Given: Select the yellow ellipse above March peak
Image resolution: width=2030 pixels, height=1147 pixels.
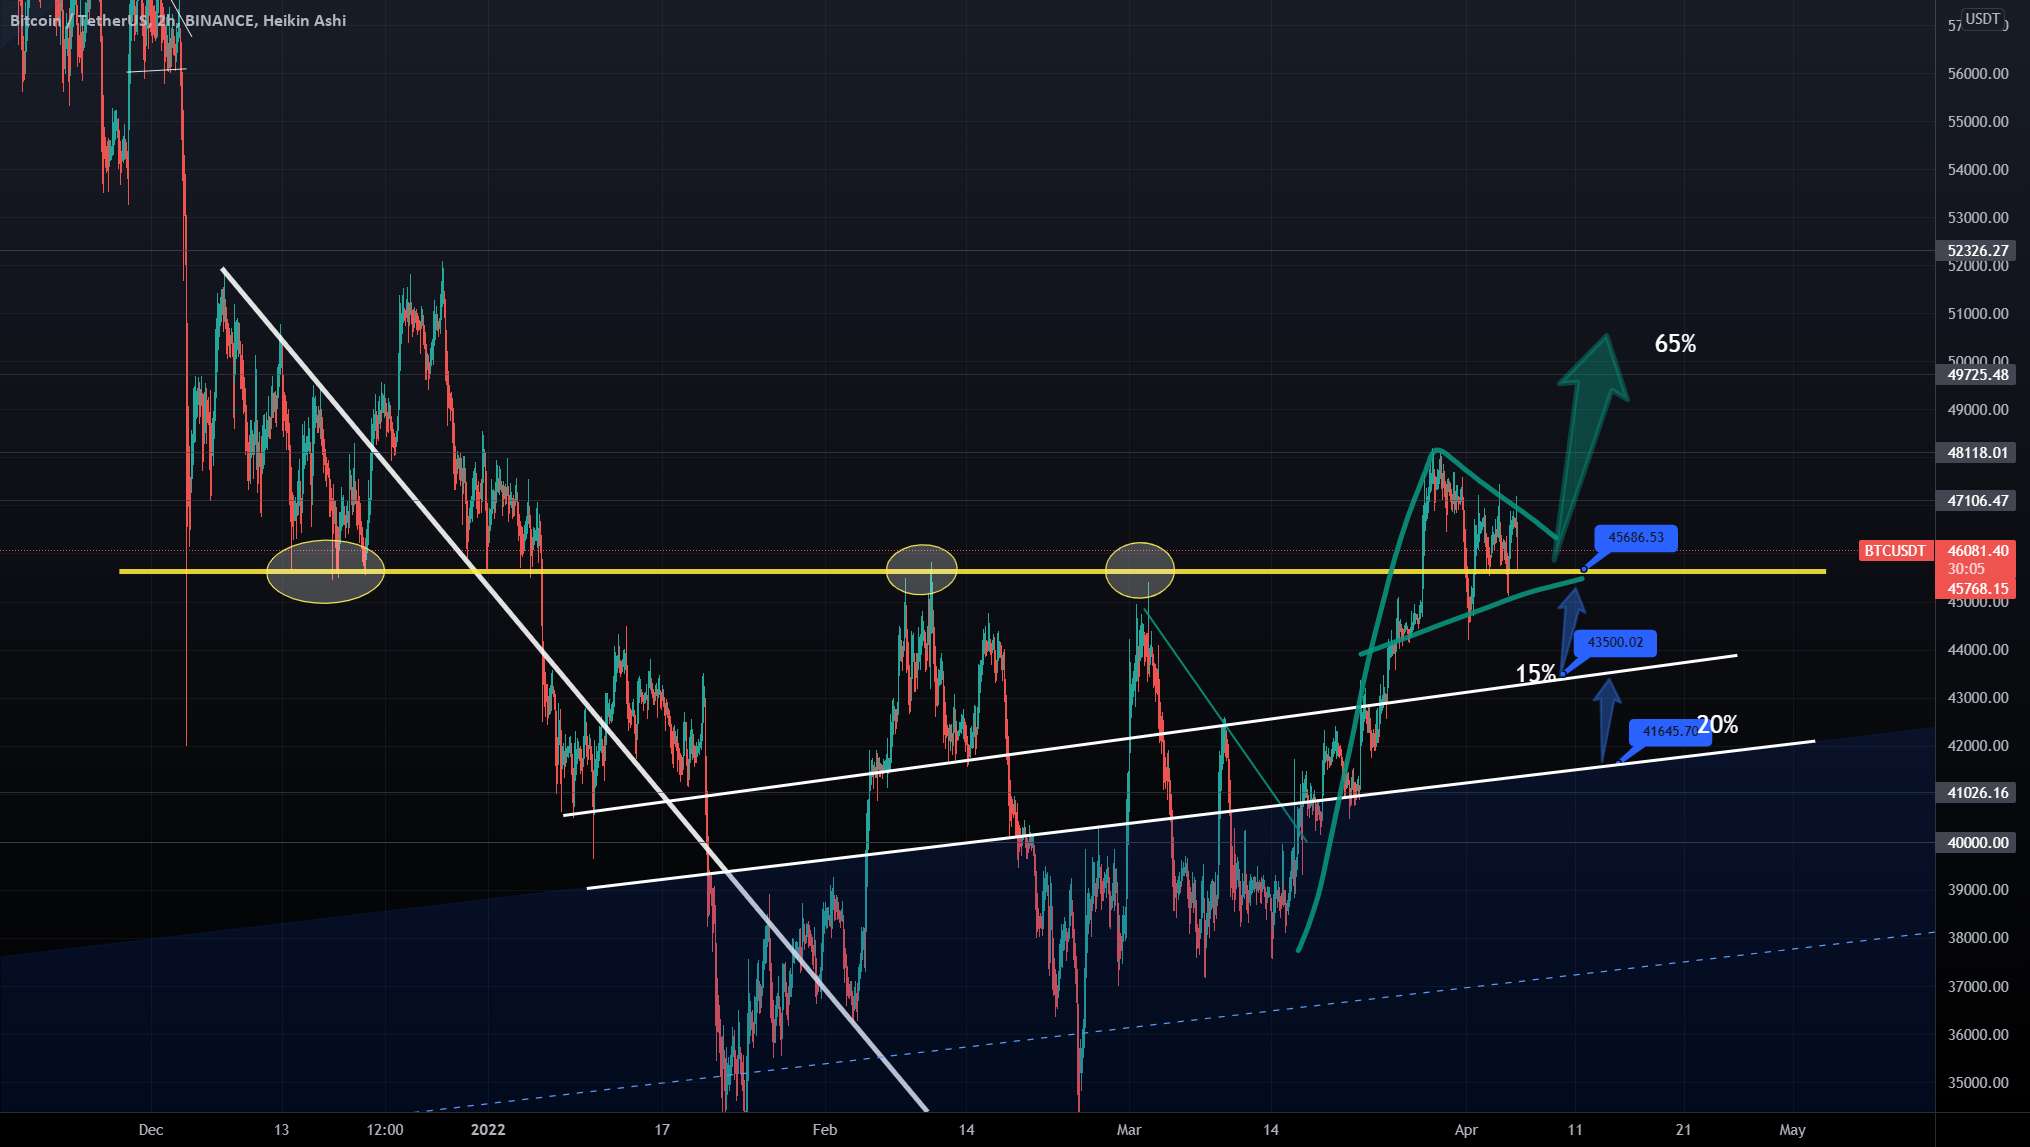Looking at the screenshot, I should (x=1140, y=570).
